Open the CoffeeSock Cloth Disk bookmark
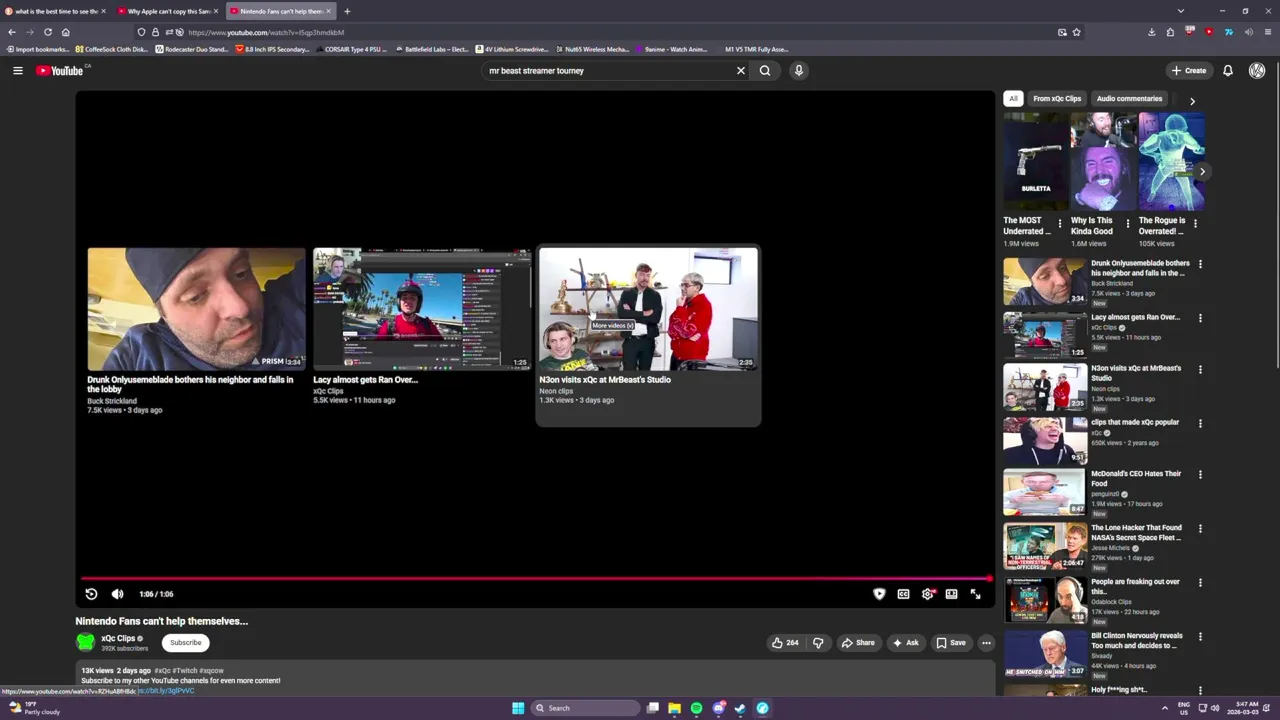The width and height of the screenshot is (1280, 720). (x=110, y=49)
